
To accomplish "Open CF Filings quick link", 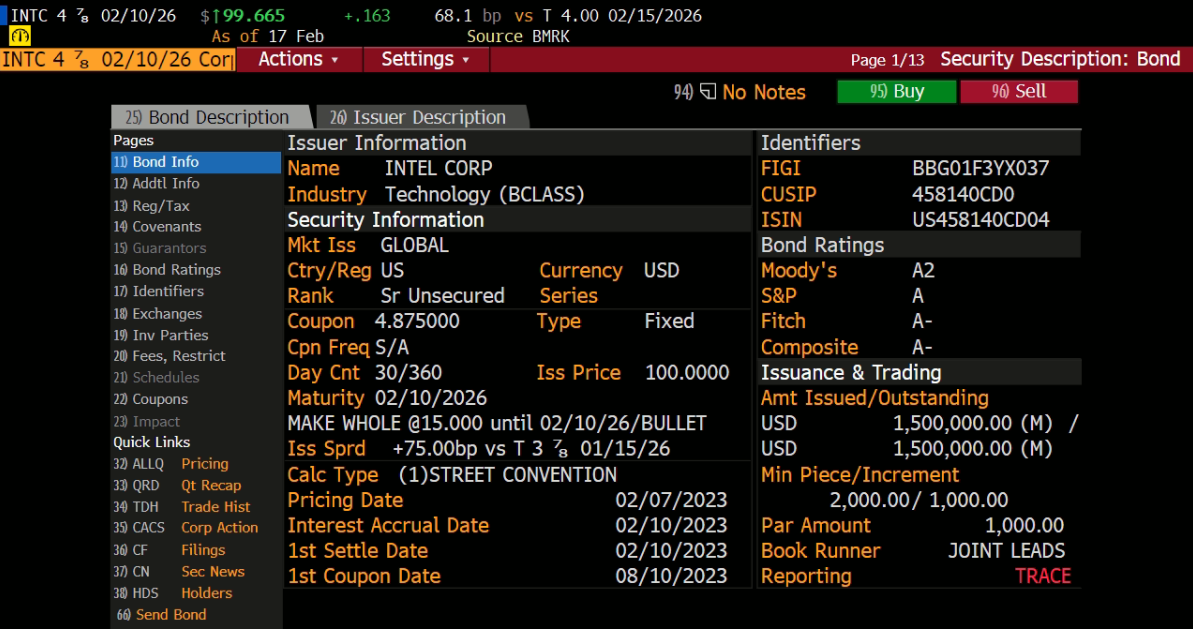I will point(169,550).
